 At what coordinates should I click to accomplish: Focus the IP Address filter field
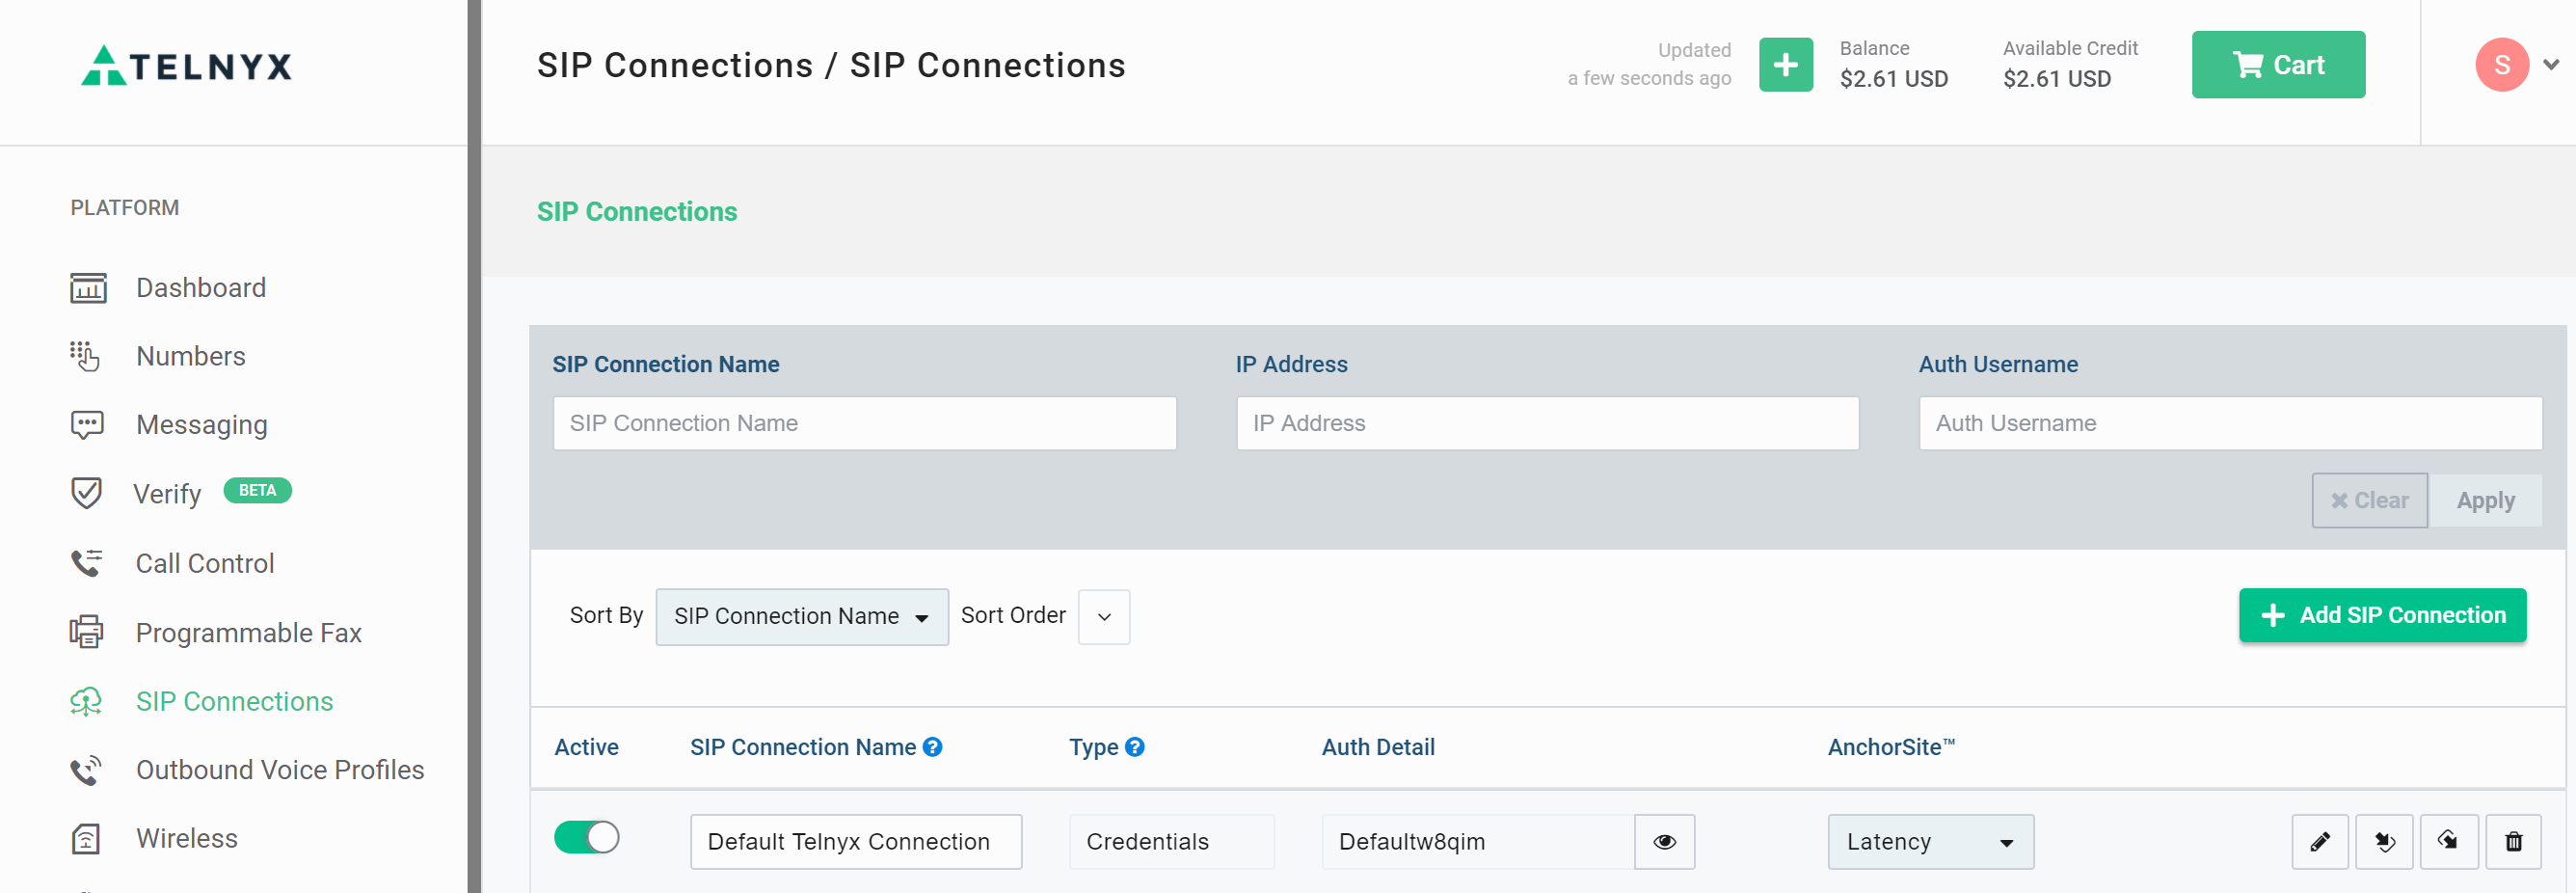pos(1546,423)
